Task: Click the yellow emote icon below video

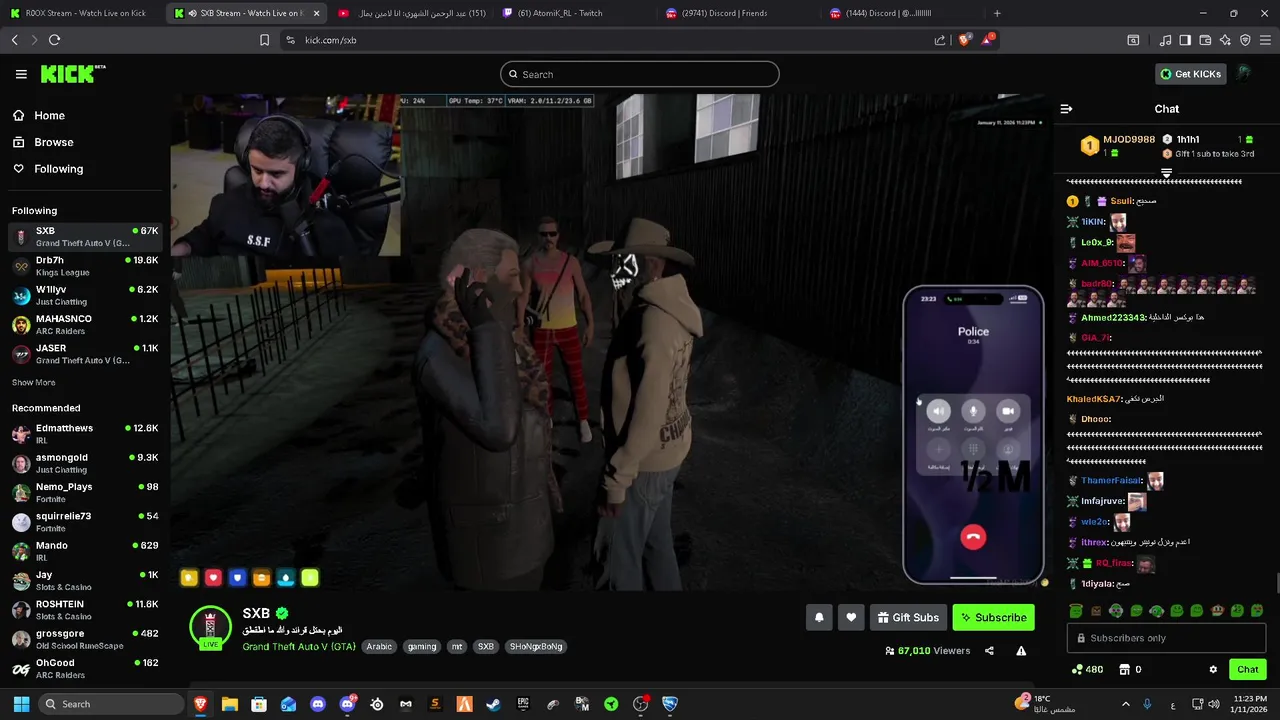Action: pyautogui.click(x=189, y=578)
